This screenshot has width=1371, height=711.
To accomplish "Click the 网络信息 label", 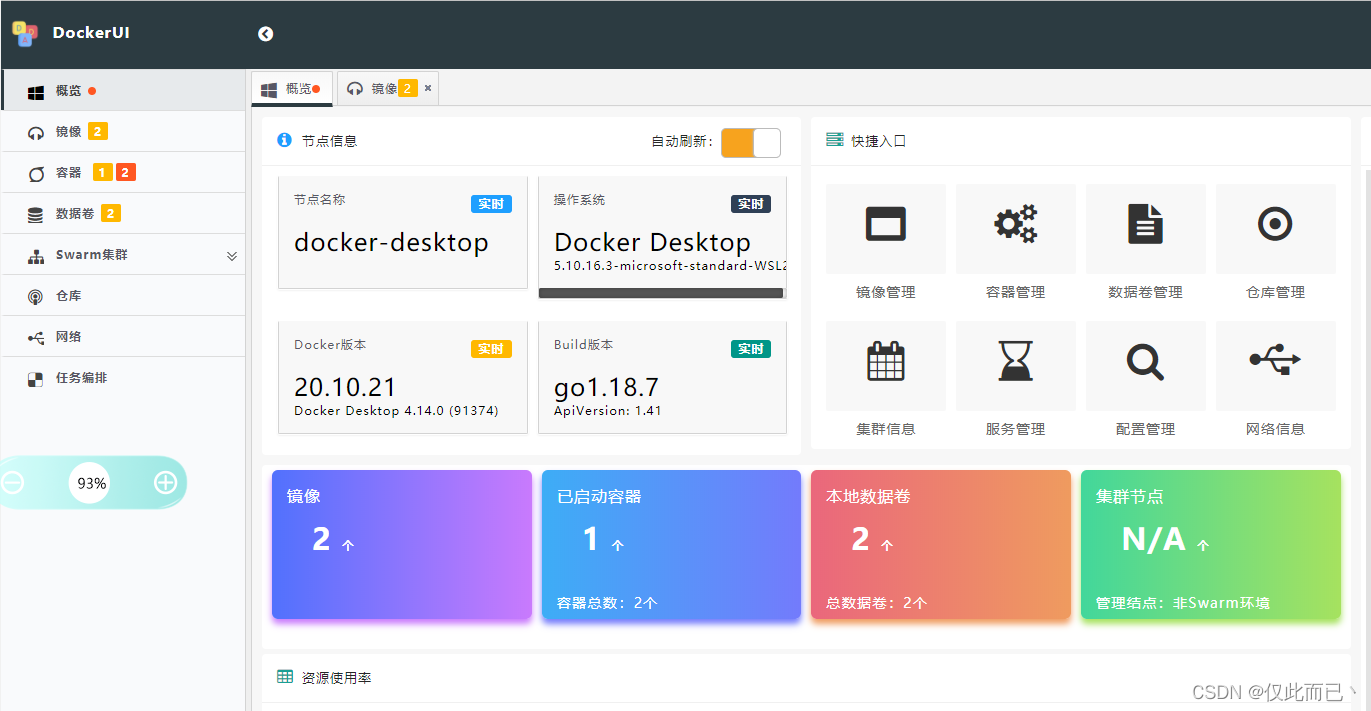I will (1276, 429).
